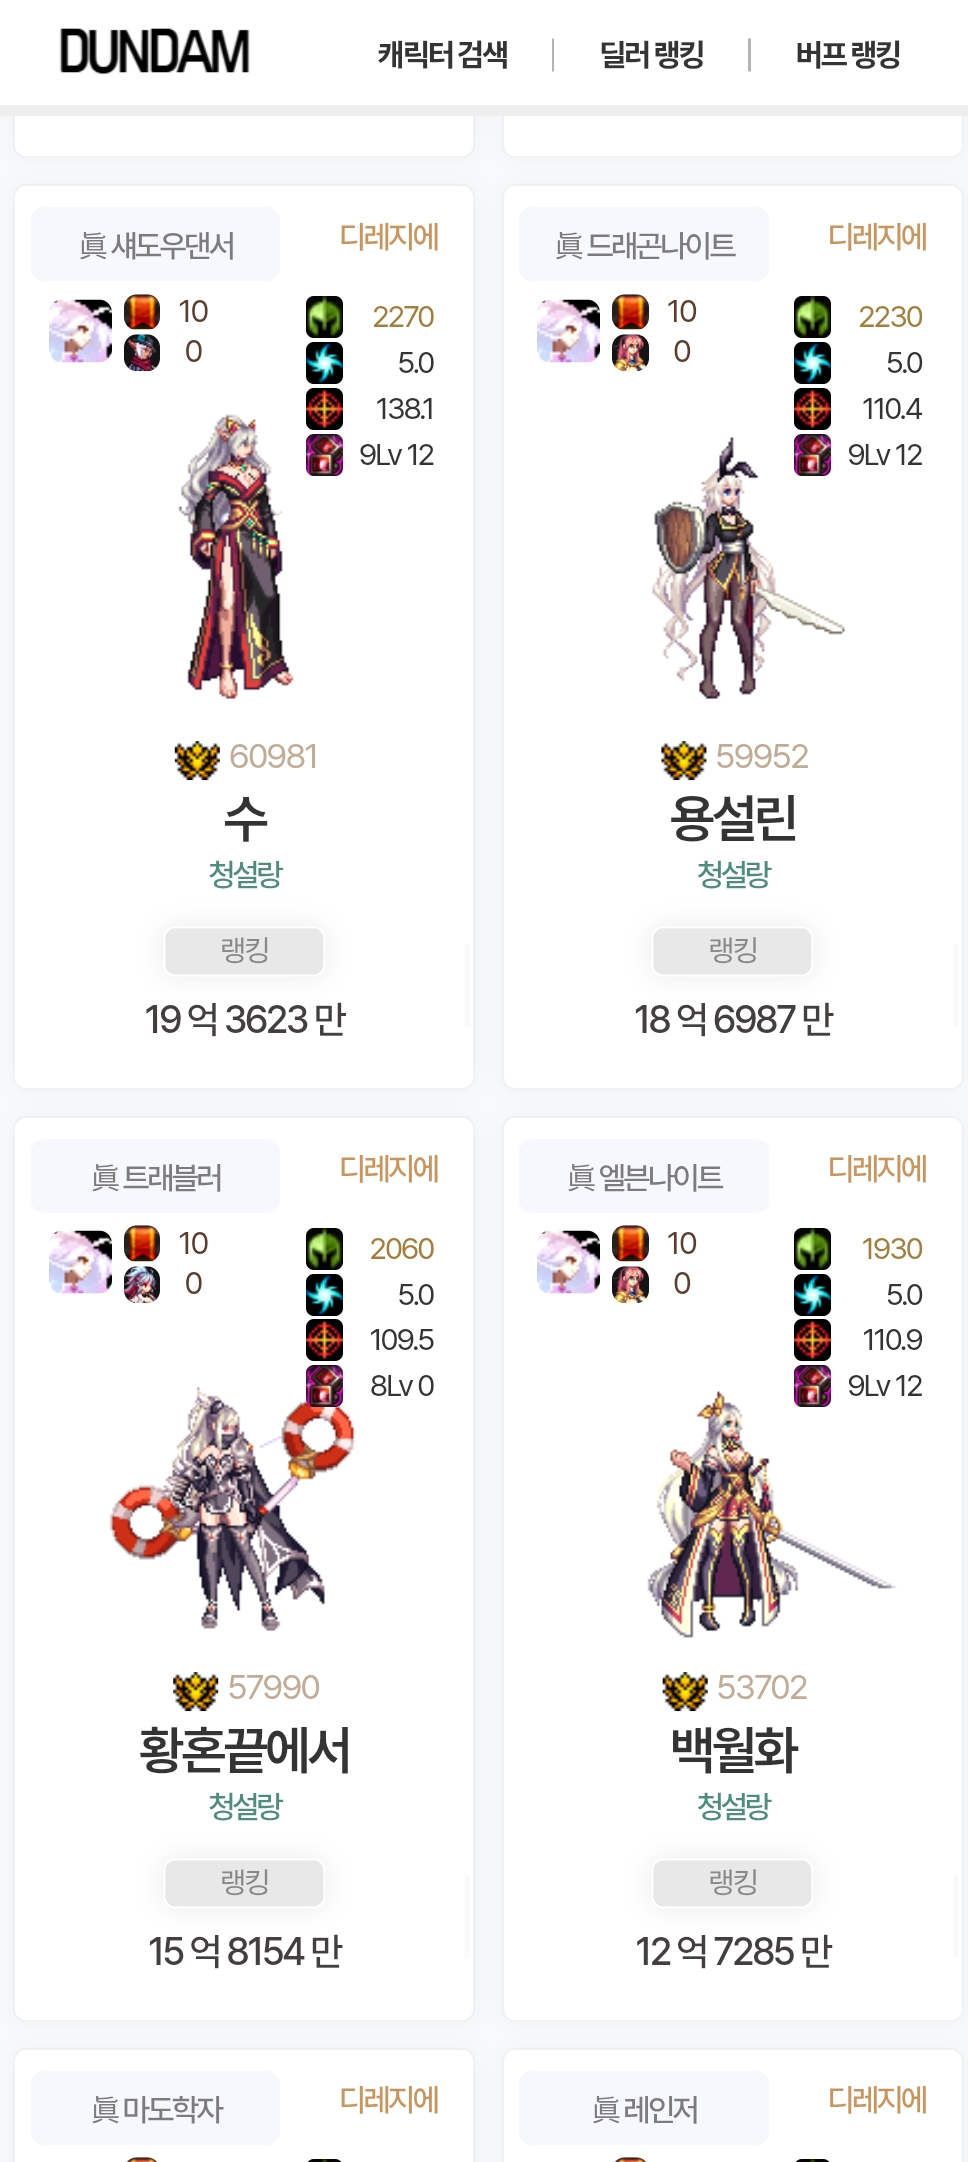This screenshot has width=968, height=2162.
Task: Open the DUNDAM home logo
Action: 155,52
